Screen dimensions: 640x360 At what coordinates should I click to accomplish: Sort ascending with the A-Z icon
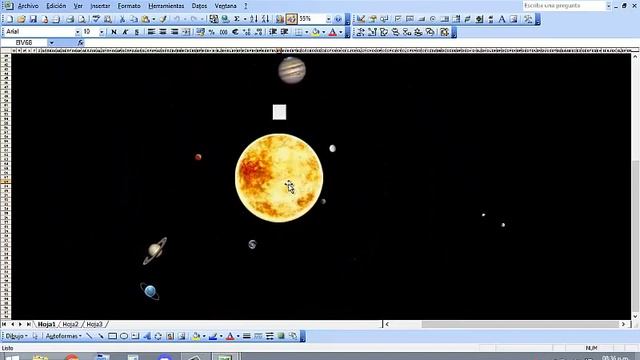(254, 19)
